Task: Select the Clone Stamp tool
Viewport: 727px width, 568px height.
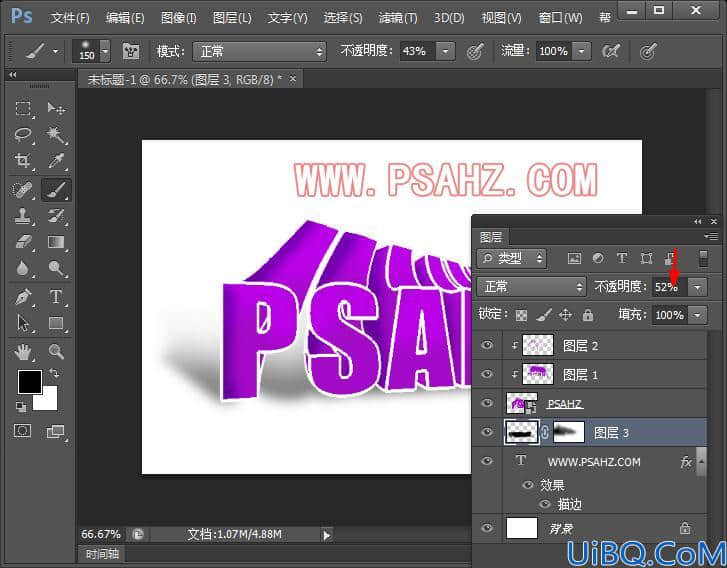Action: click(x=23, y=216)
